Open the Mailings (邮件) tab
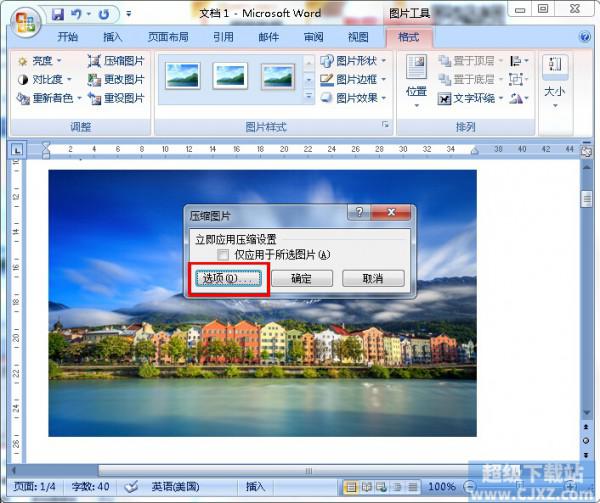The image size is (600, 503). pos(269,37)
